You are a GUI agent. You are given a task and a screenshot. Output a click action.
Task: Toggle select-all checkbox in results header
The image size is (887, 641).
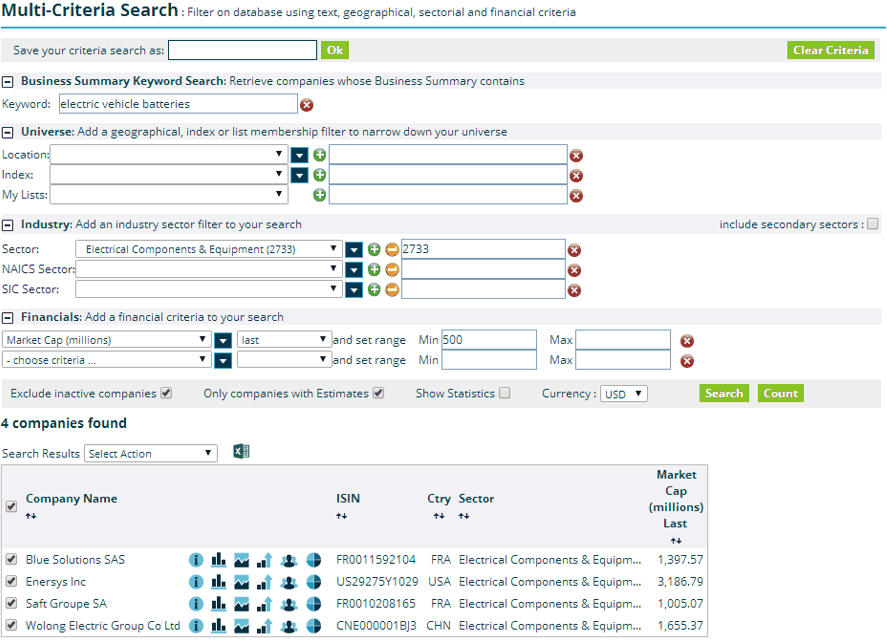click(x=11, y=506)
